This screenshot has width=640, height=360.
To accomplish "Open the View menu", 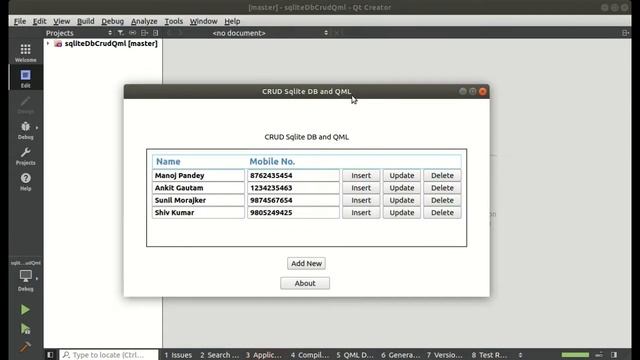I will (x=61, y=21).
